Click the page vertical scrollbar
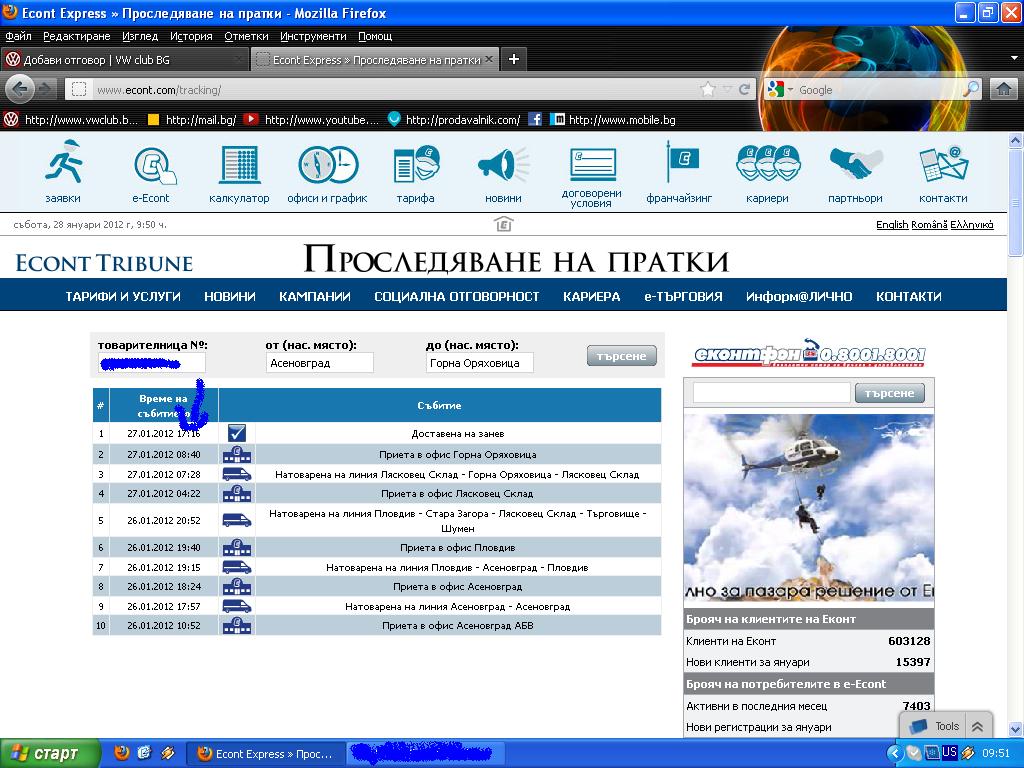Viewport: 1024px width, 768px height. (x=1016, y=400)
